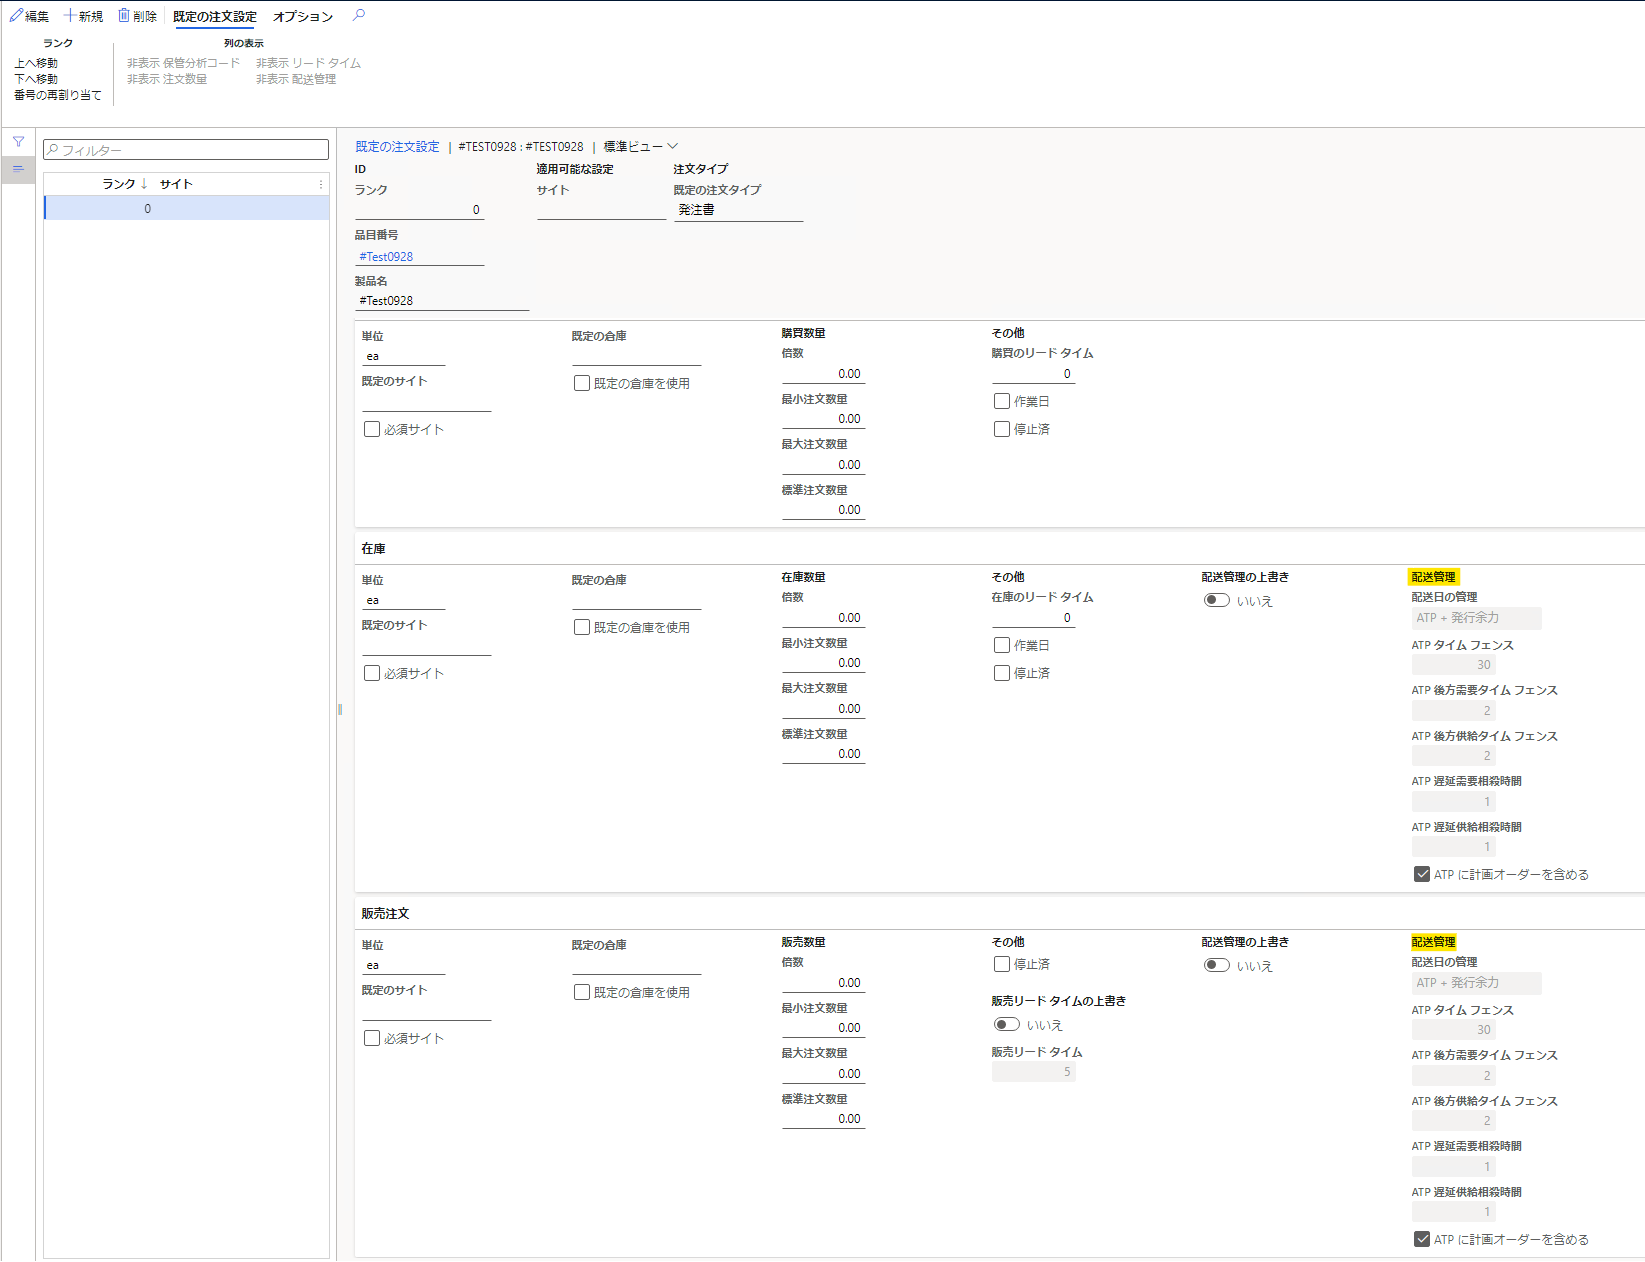The image size is (1645, 1262).
Task: Check 既定の倉庫を使用 in purchase section
Action: pyautogui.click(x=582, y=383)
